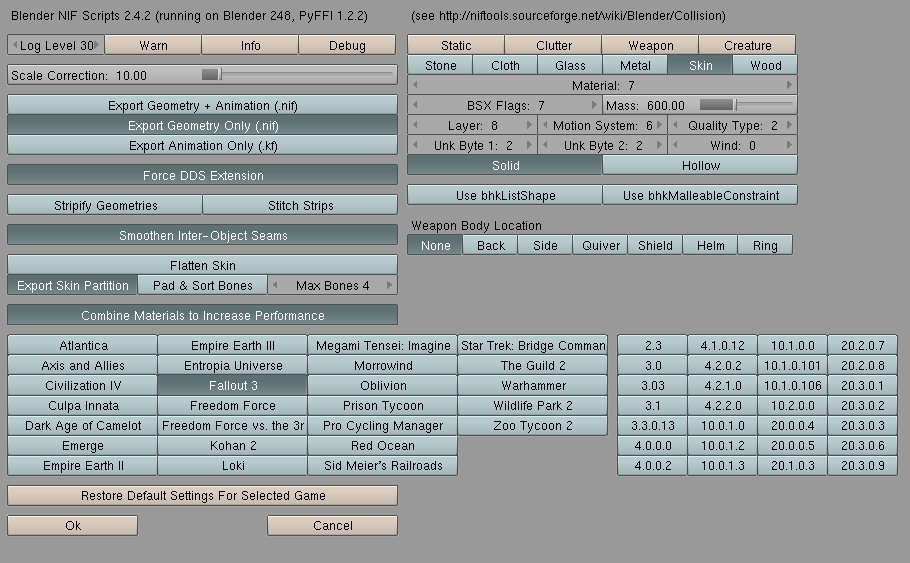
Task: Toggle Combine Materials to Increase Performance
Action: 203,315
